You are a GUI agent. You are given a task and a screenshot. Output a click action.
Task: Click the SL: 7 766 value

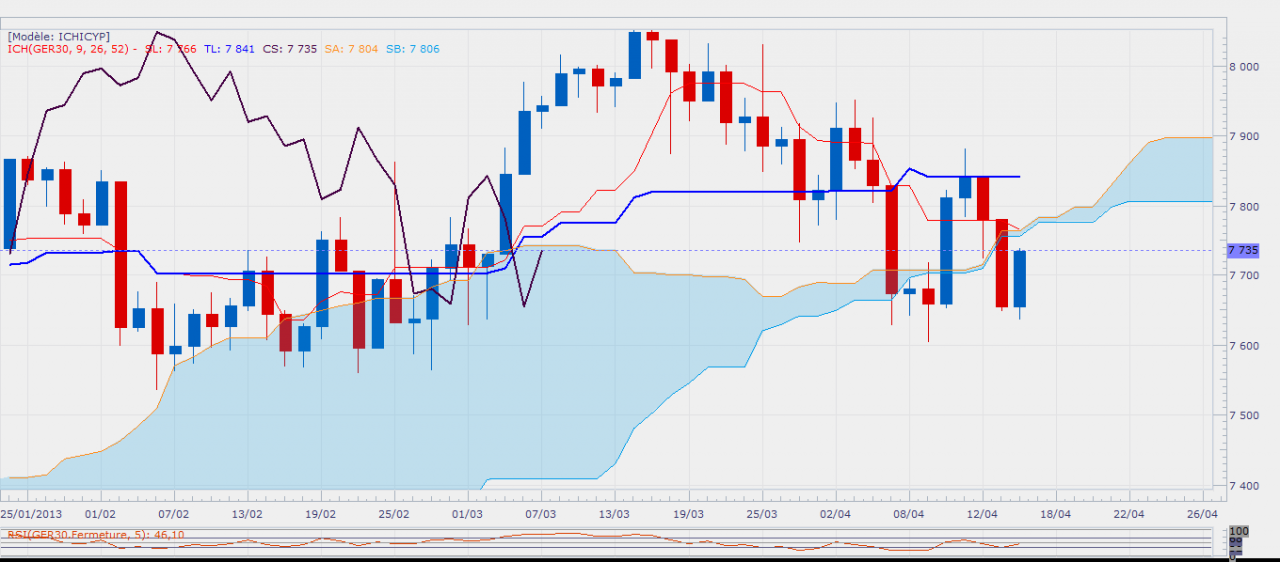point(170,48)
